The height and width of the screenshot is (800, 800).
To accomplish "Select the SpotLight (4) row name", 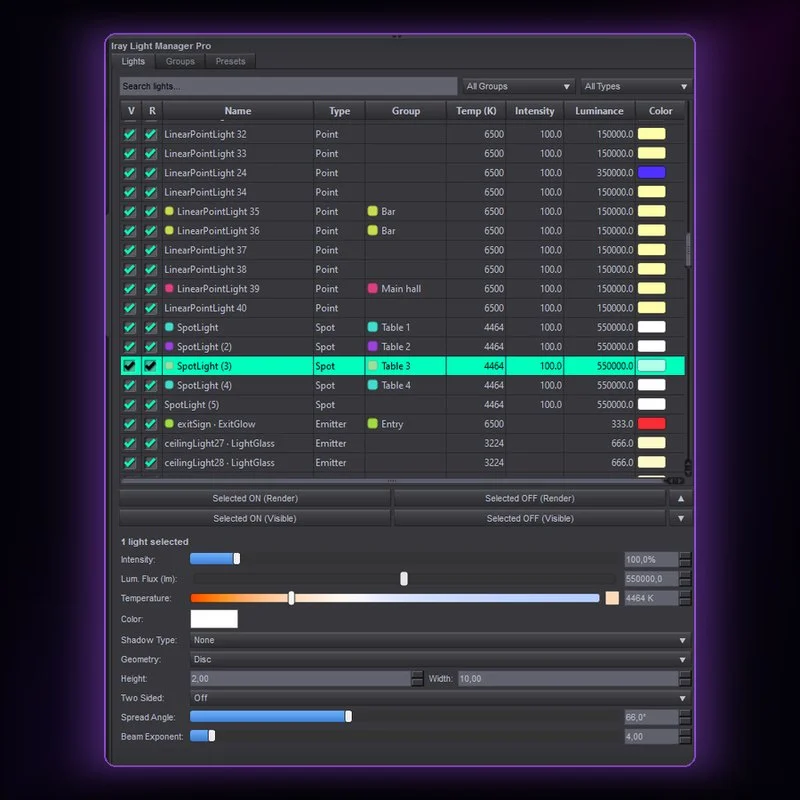I will [204, 385].
